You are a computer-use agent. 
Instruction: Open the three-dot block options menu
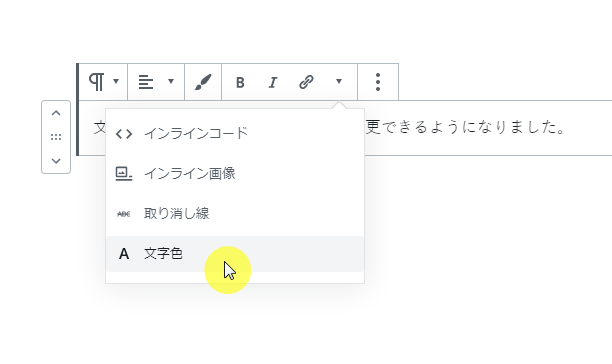377,82
